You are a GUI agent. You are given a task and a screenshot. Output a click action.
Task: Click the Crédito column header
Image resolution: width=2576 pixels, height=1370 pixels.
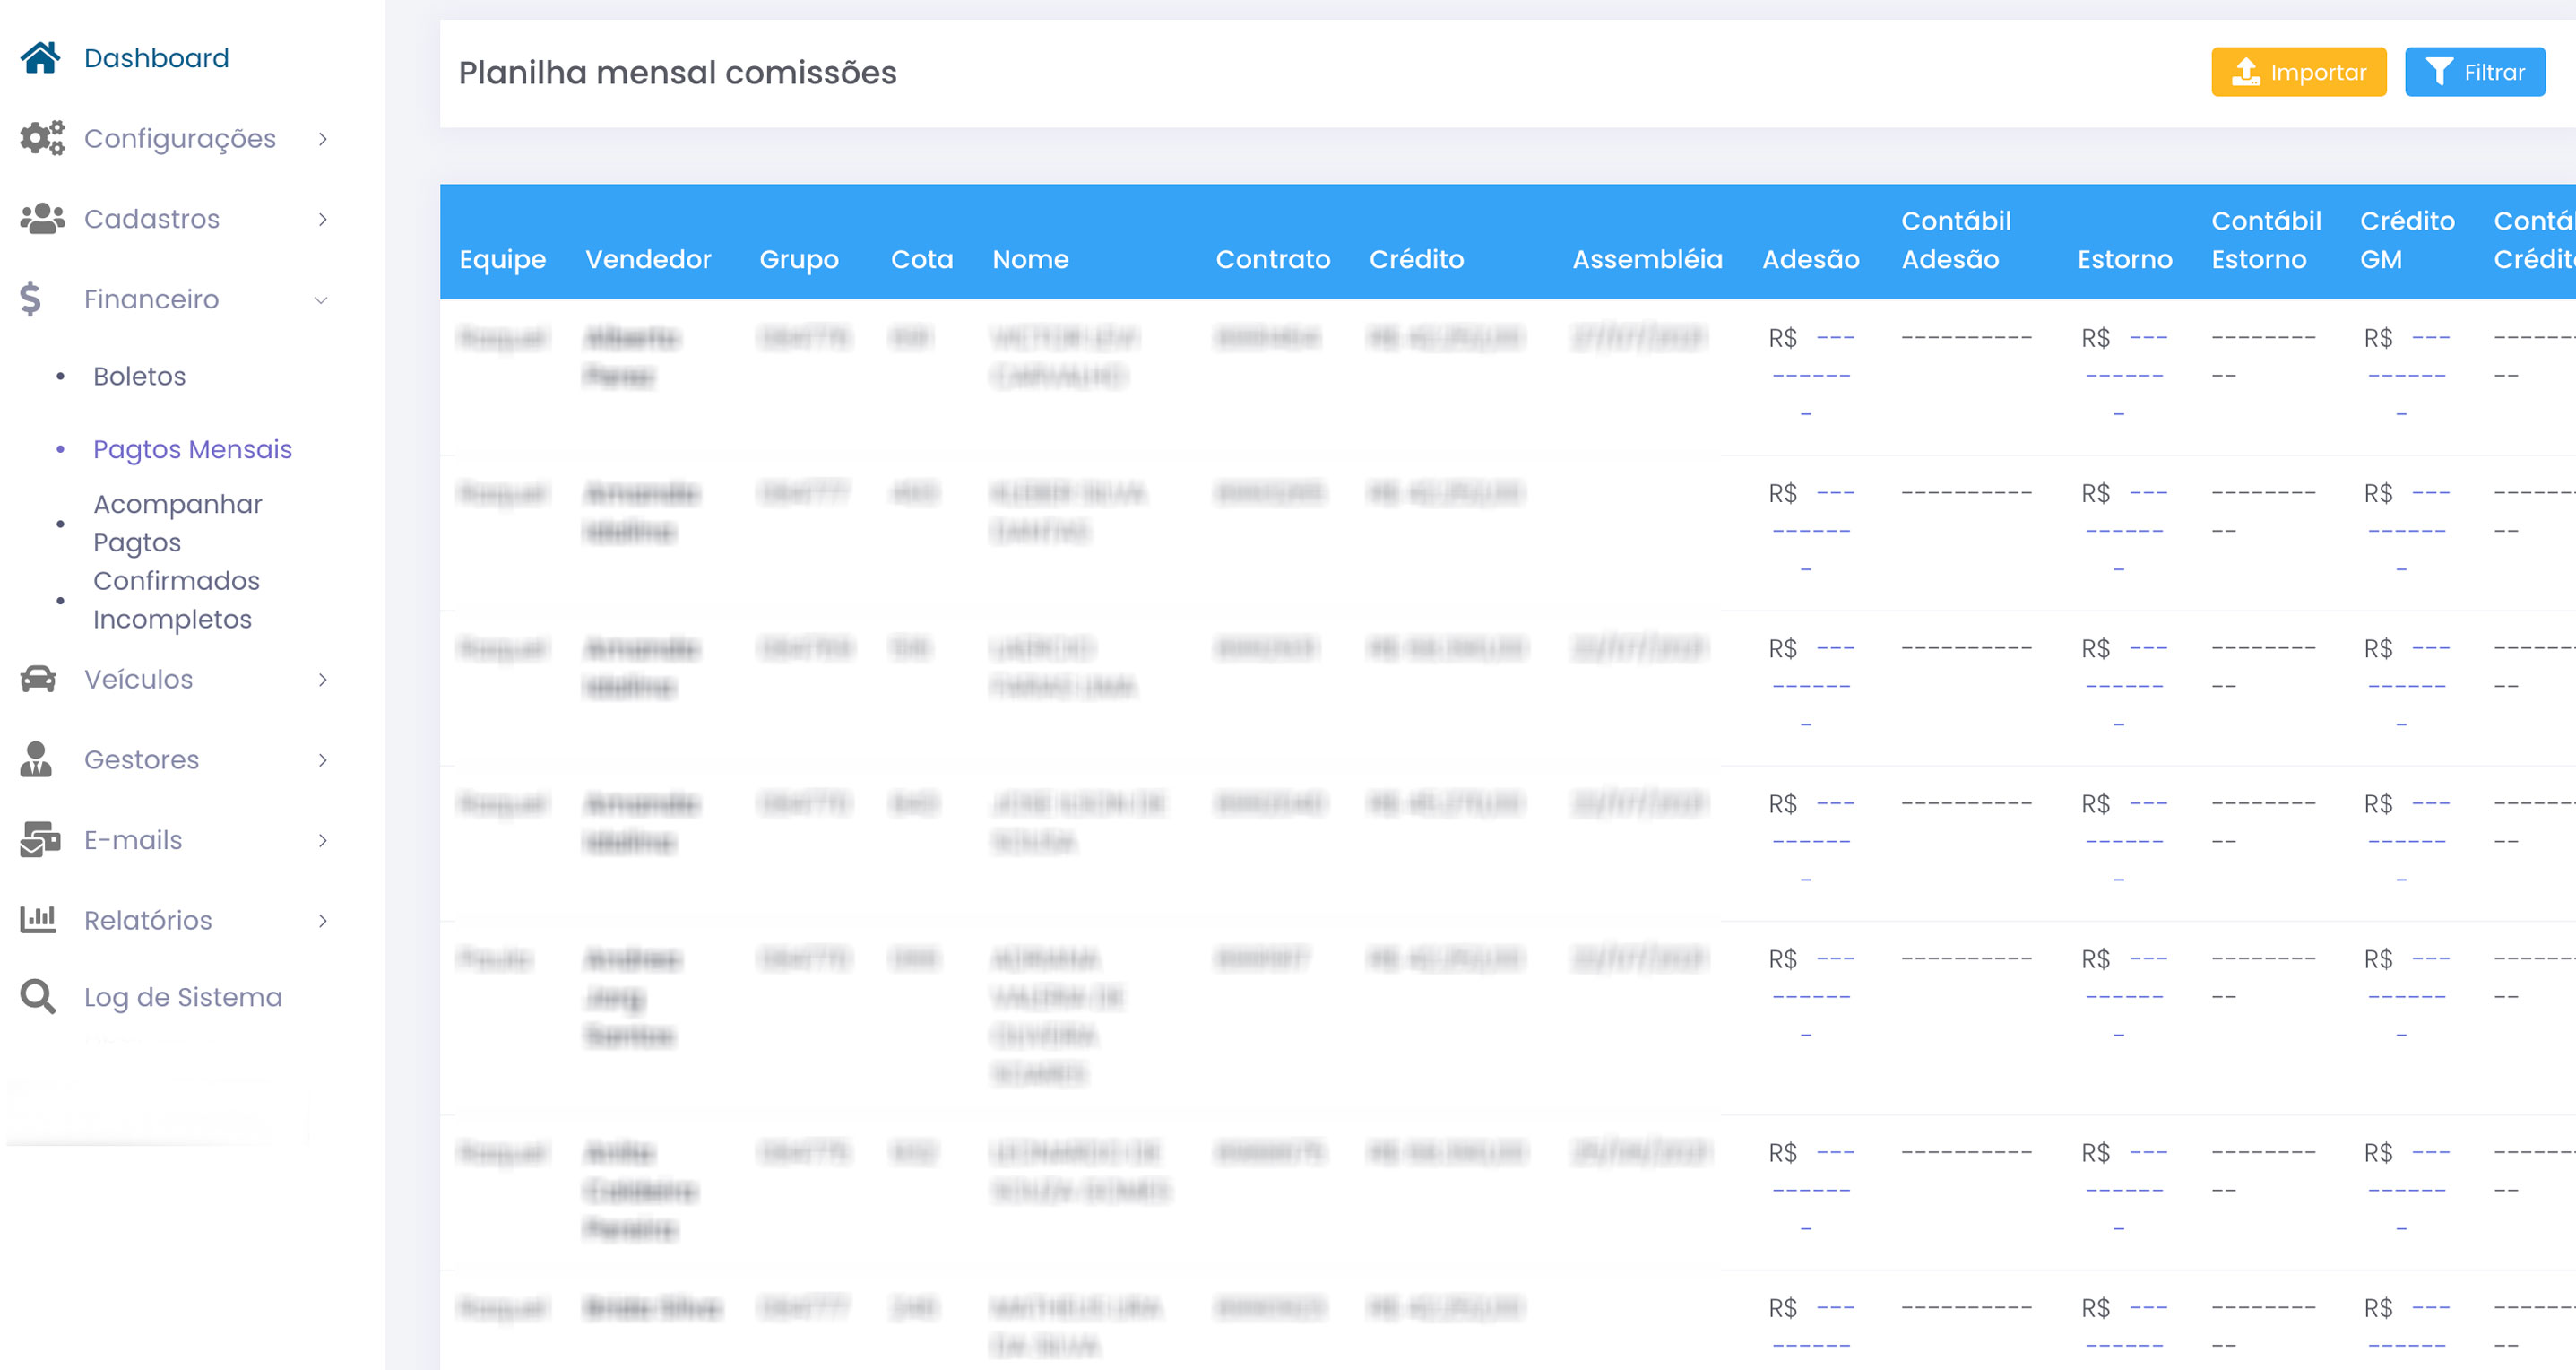tap(1416, 259)
